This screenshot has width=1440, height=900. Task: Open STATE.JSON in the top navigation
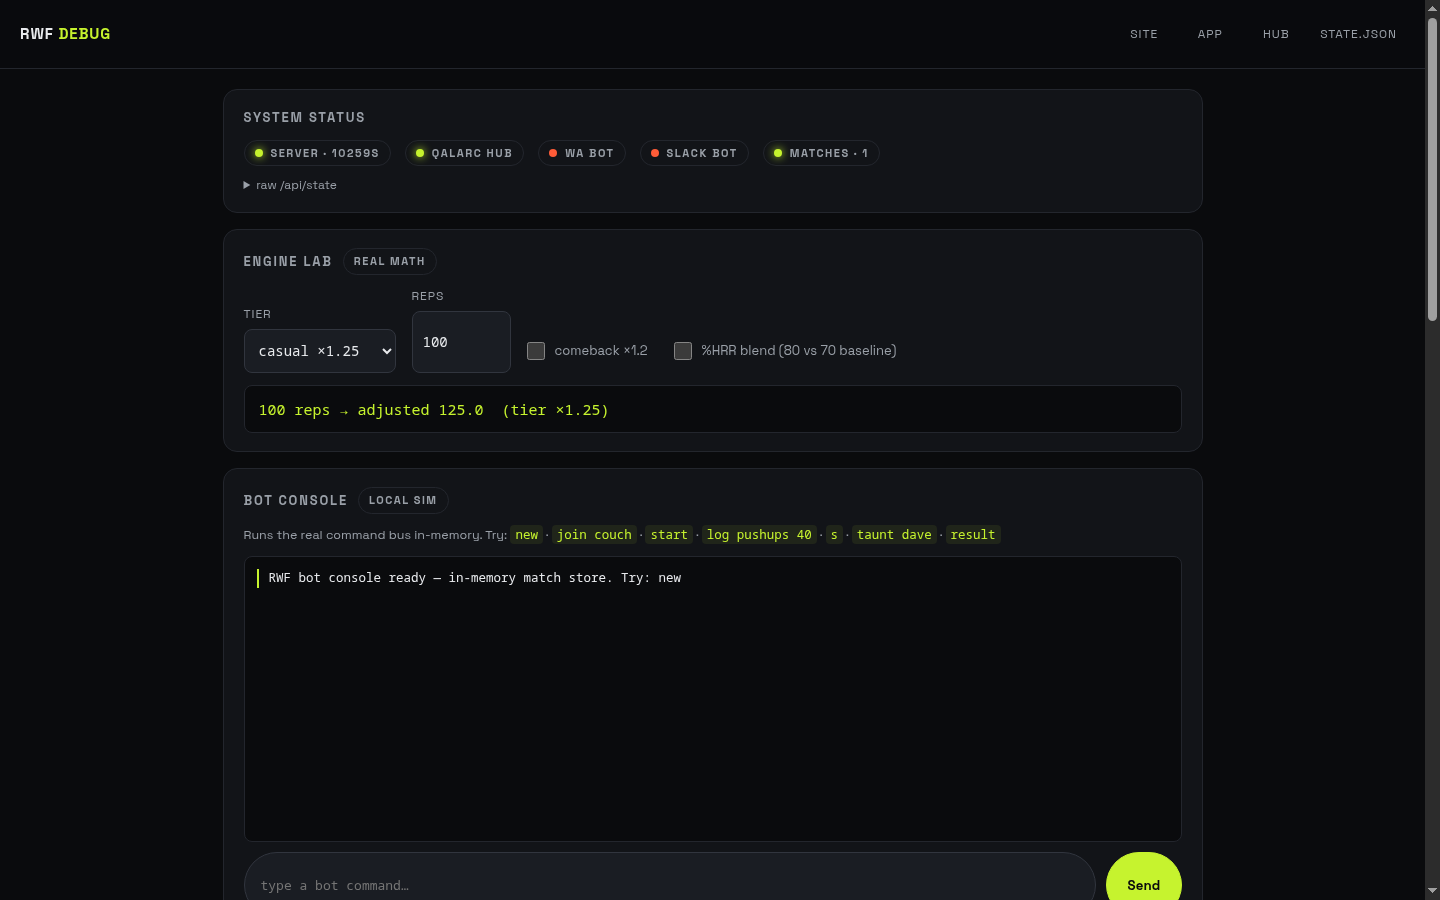1358,34
